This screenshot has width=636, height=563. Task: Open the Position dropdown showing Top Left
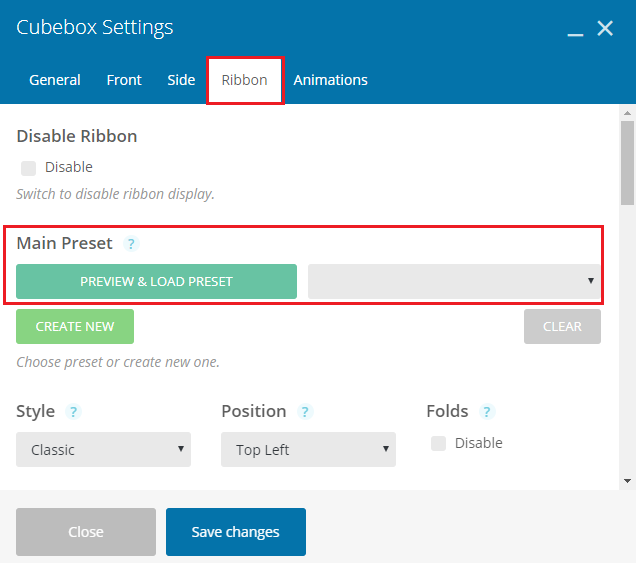coord(308,449)
